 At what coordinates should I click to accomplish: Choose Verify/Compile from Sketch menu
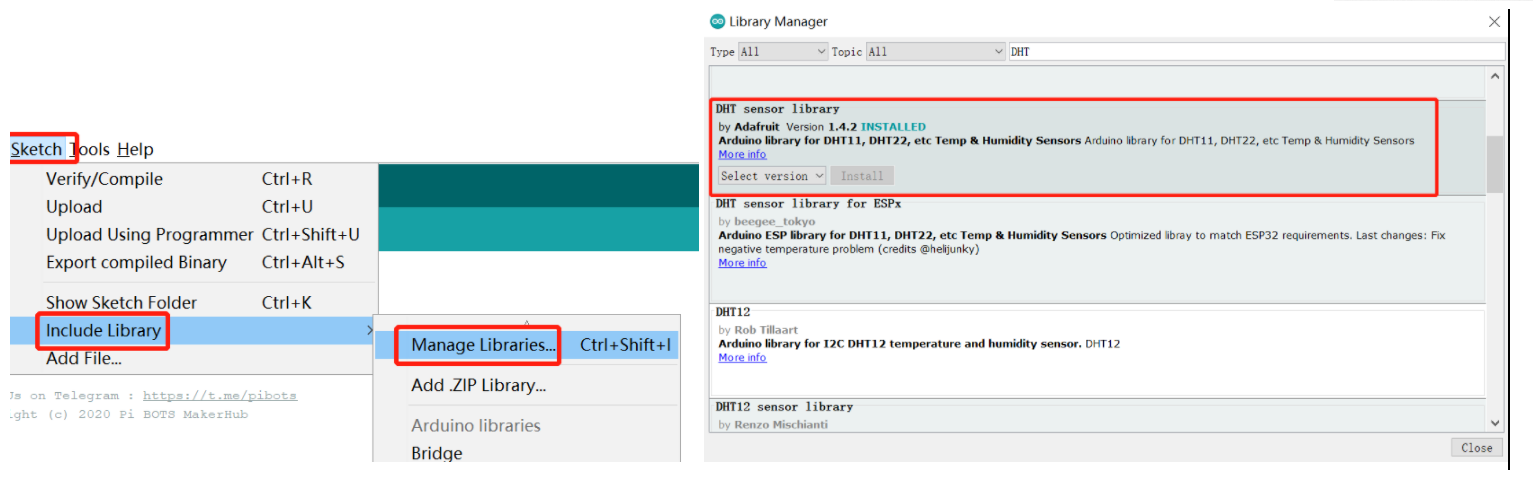coord(194,179)
